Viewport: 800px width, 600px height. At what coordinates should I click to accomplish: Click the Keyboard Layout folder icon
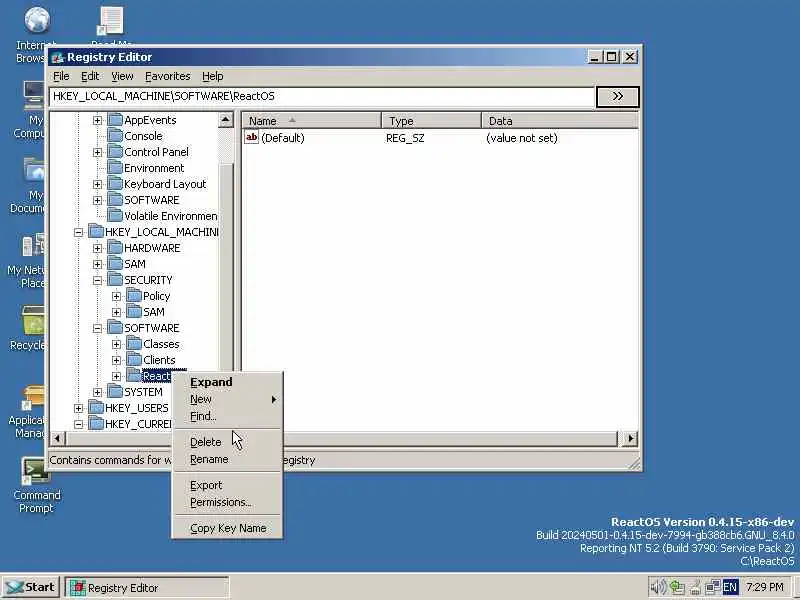tap(115, 184)
